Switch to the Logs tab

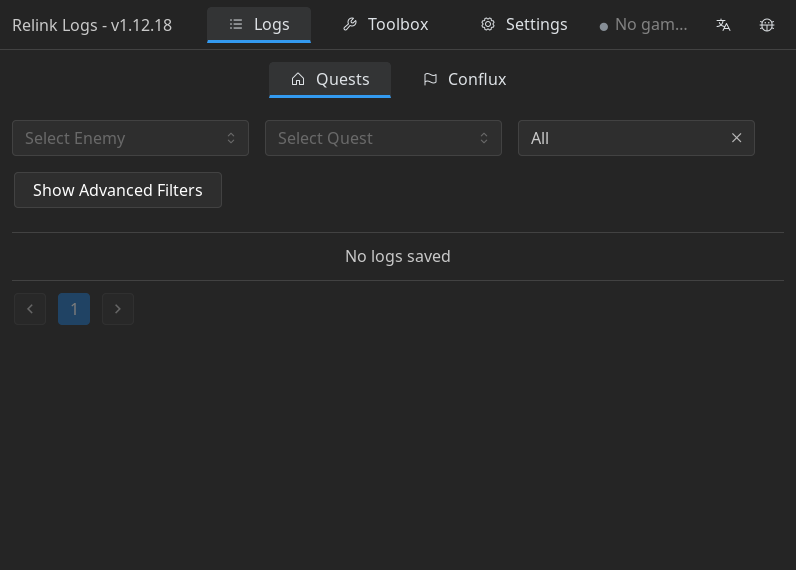pos(259,25)
